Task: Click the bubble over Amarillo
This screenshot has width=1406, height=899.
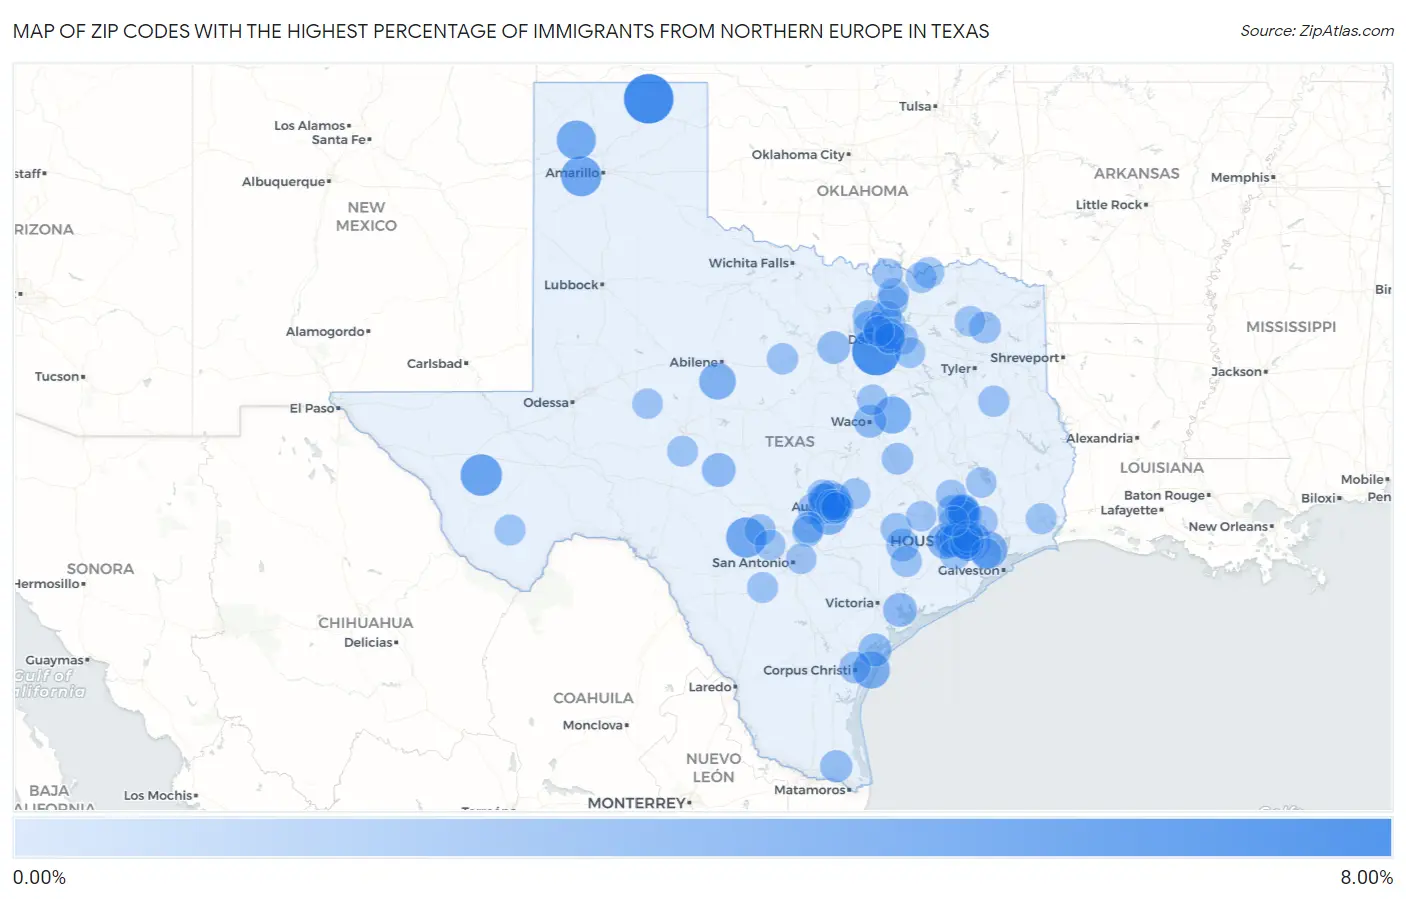Action: 581,176
